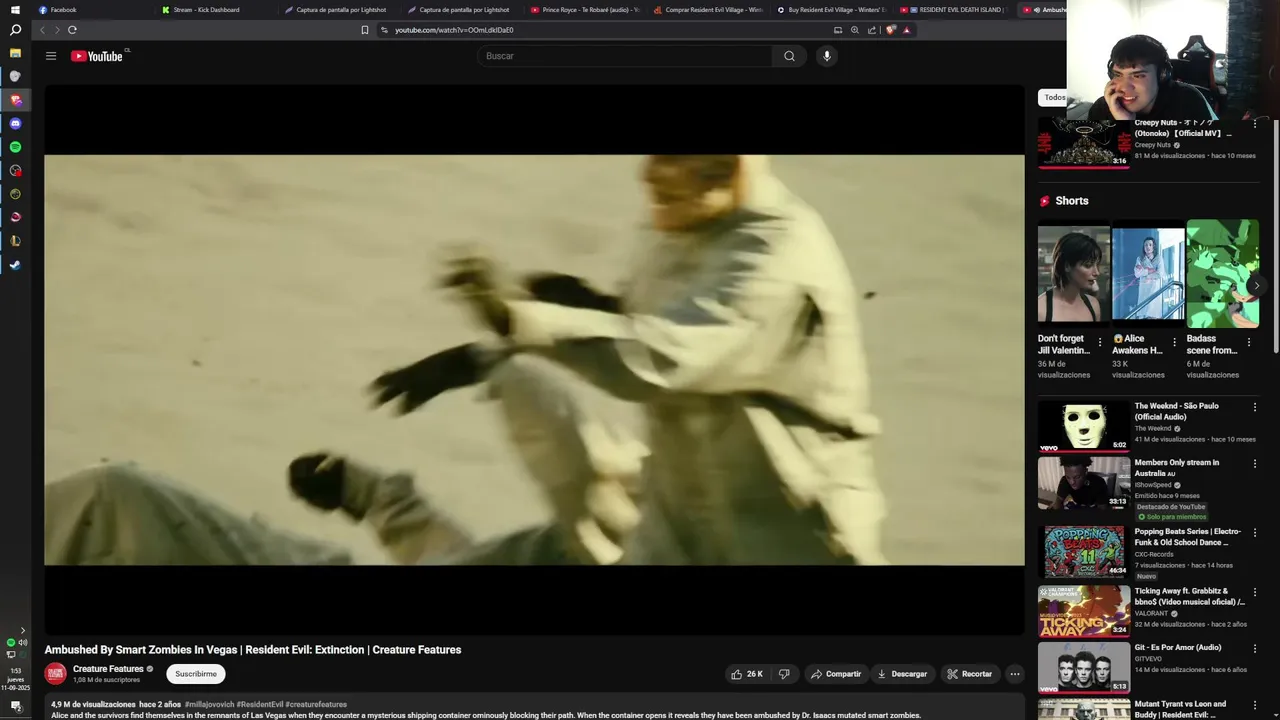Bookmark this page using the bookmark icon
Viewport: 1280px width, 720px height.
tap(365, 30)
